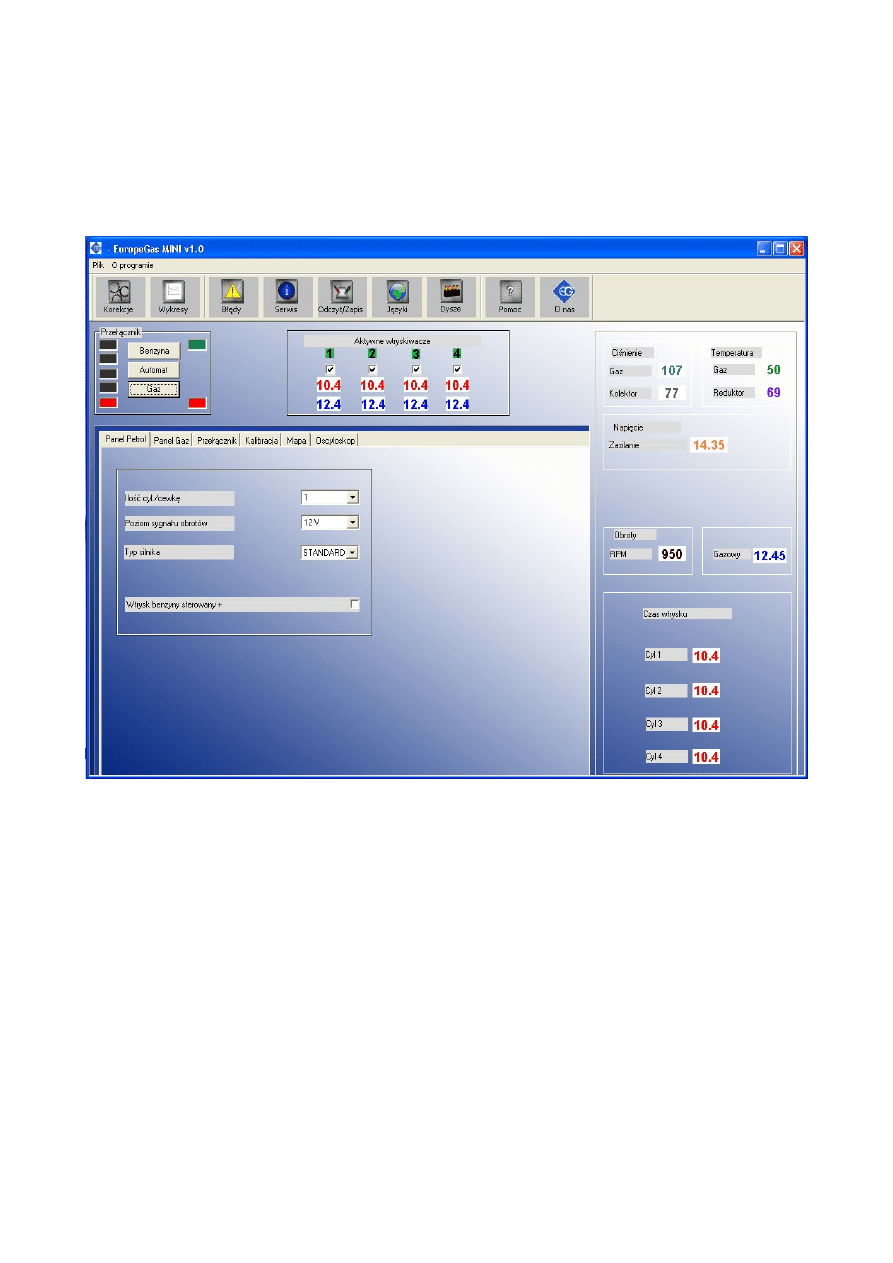This screenshot has width=893, height=1263.
Task: Click the Dysze toolbar icon
Action: [451, 296]
